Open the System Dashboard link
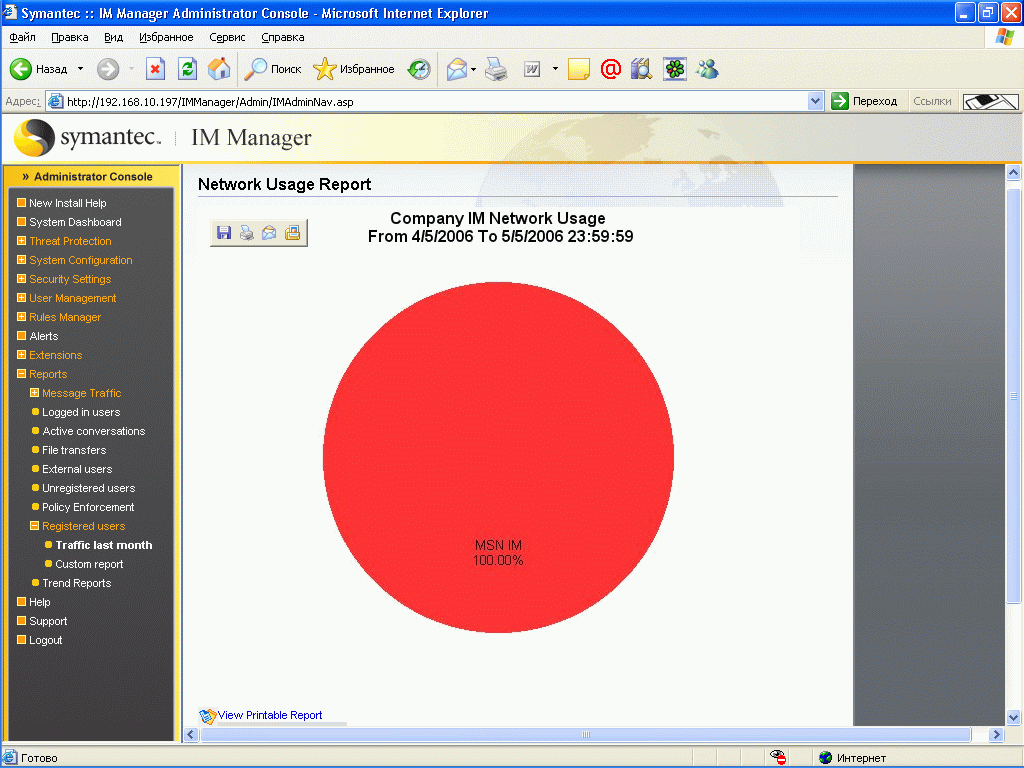1024x768 pixels. 75,222
